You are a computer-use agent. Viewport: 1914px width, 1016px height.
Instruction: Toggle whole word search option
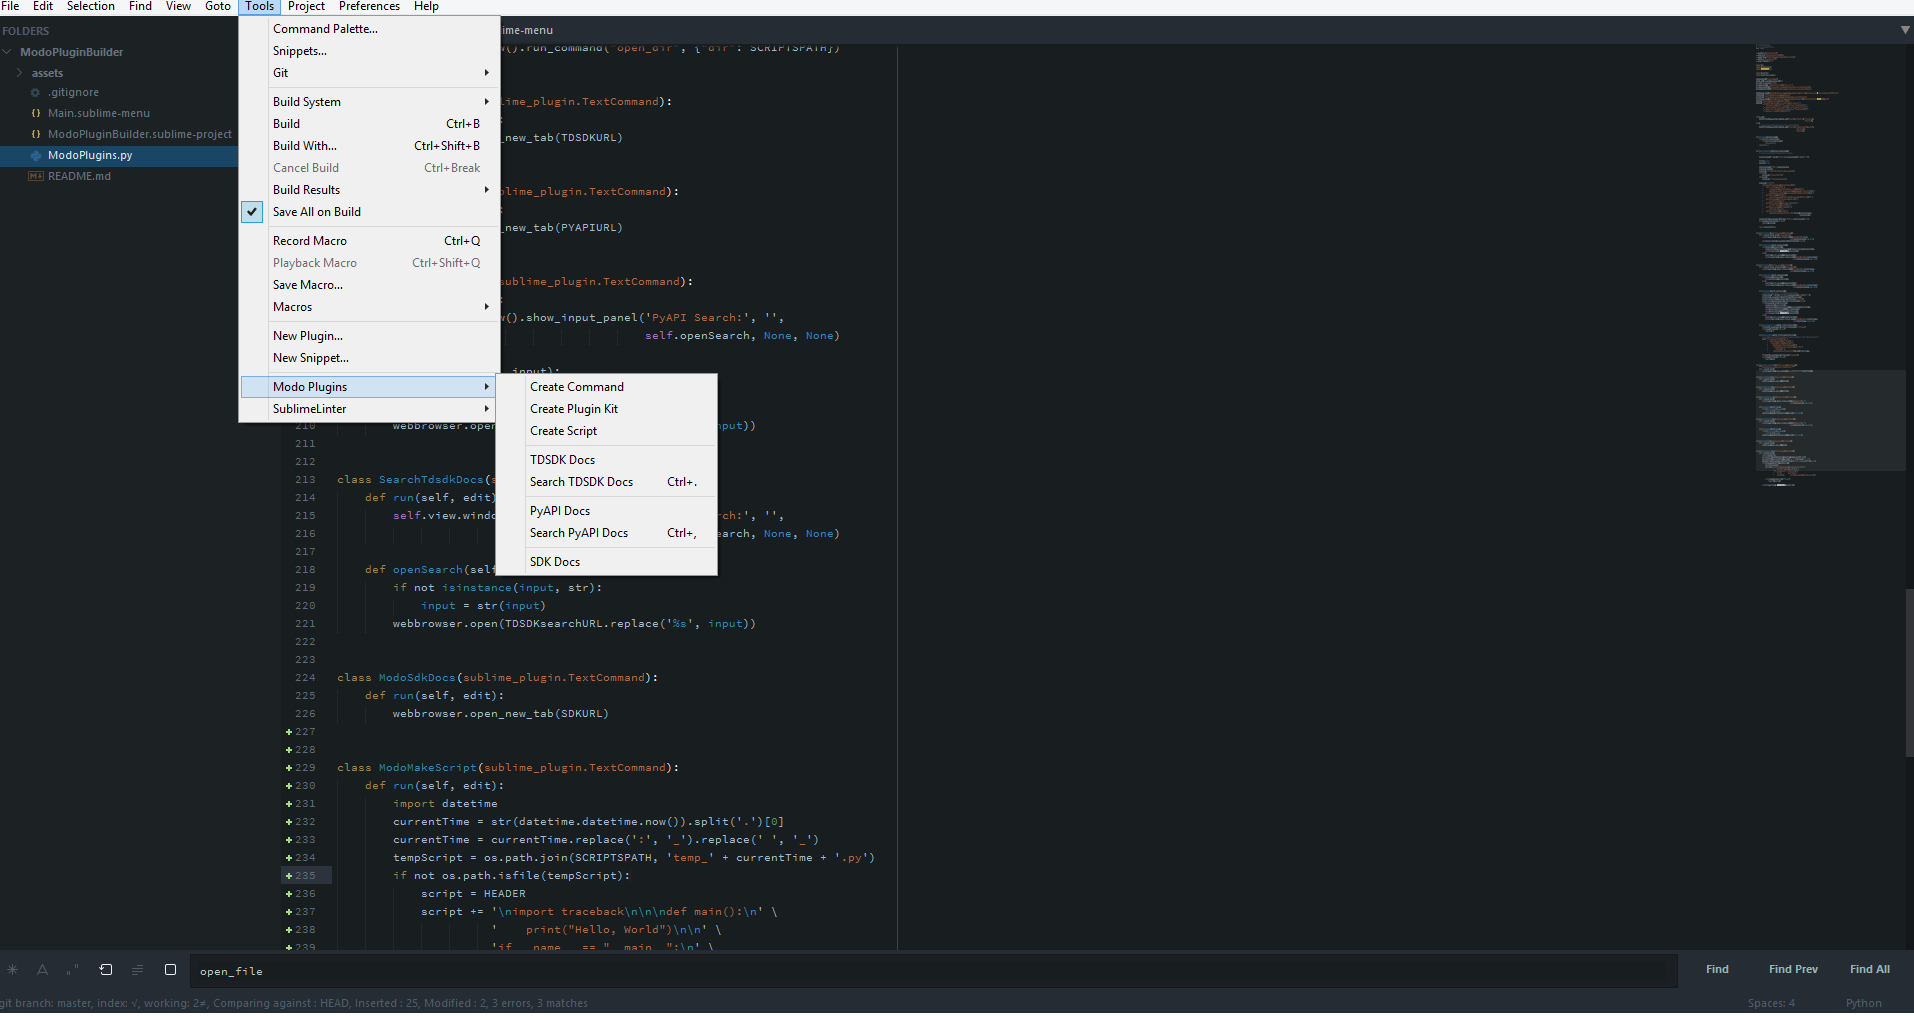click(72, 969)
